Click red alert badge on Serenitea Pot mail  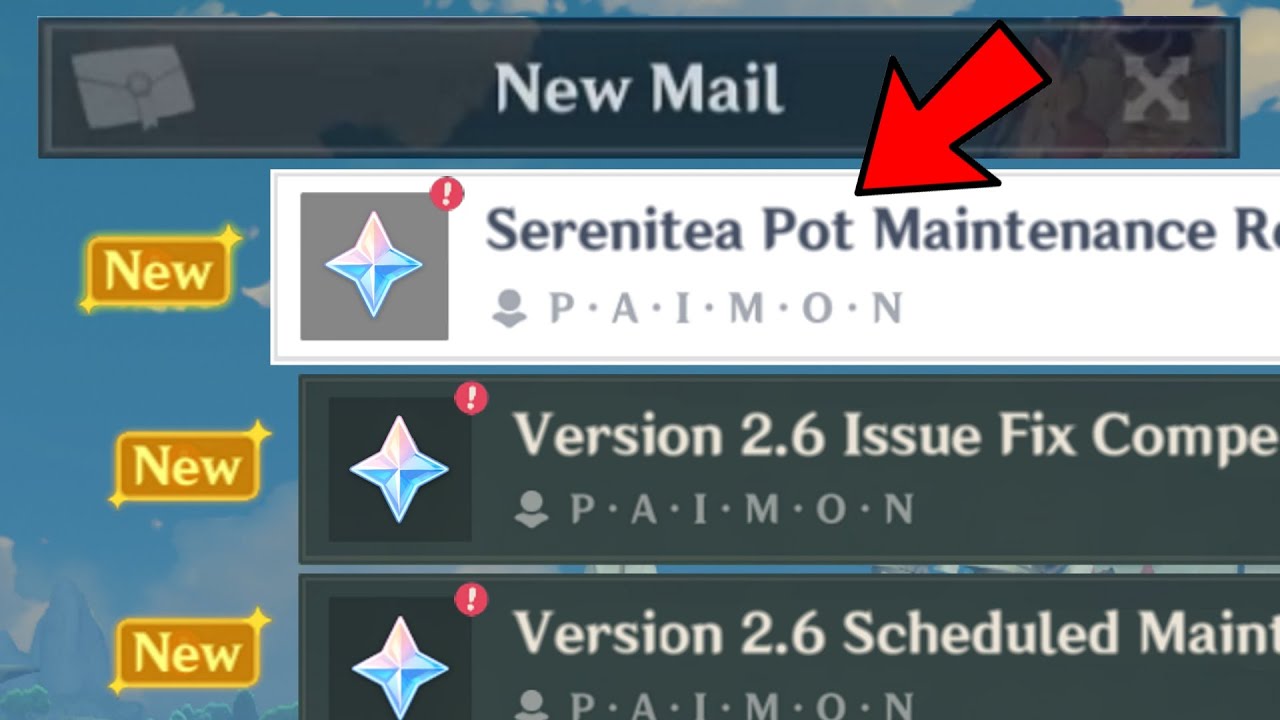pyautogui.click(x=447, y=194)
